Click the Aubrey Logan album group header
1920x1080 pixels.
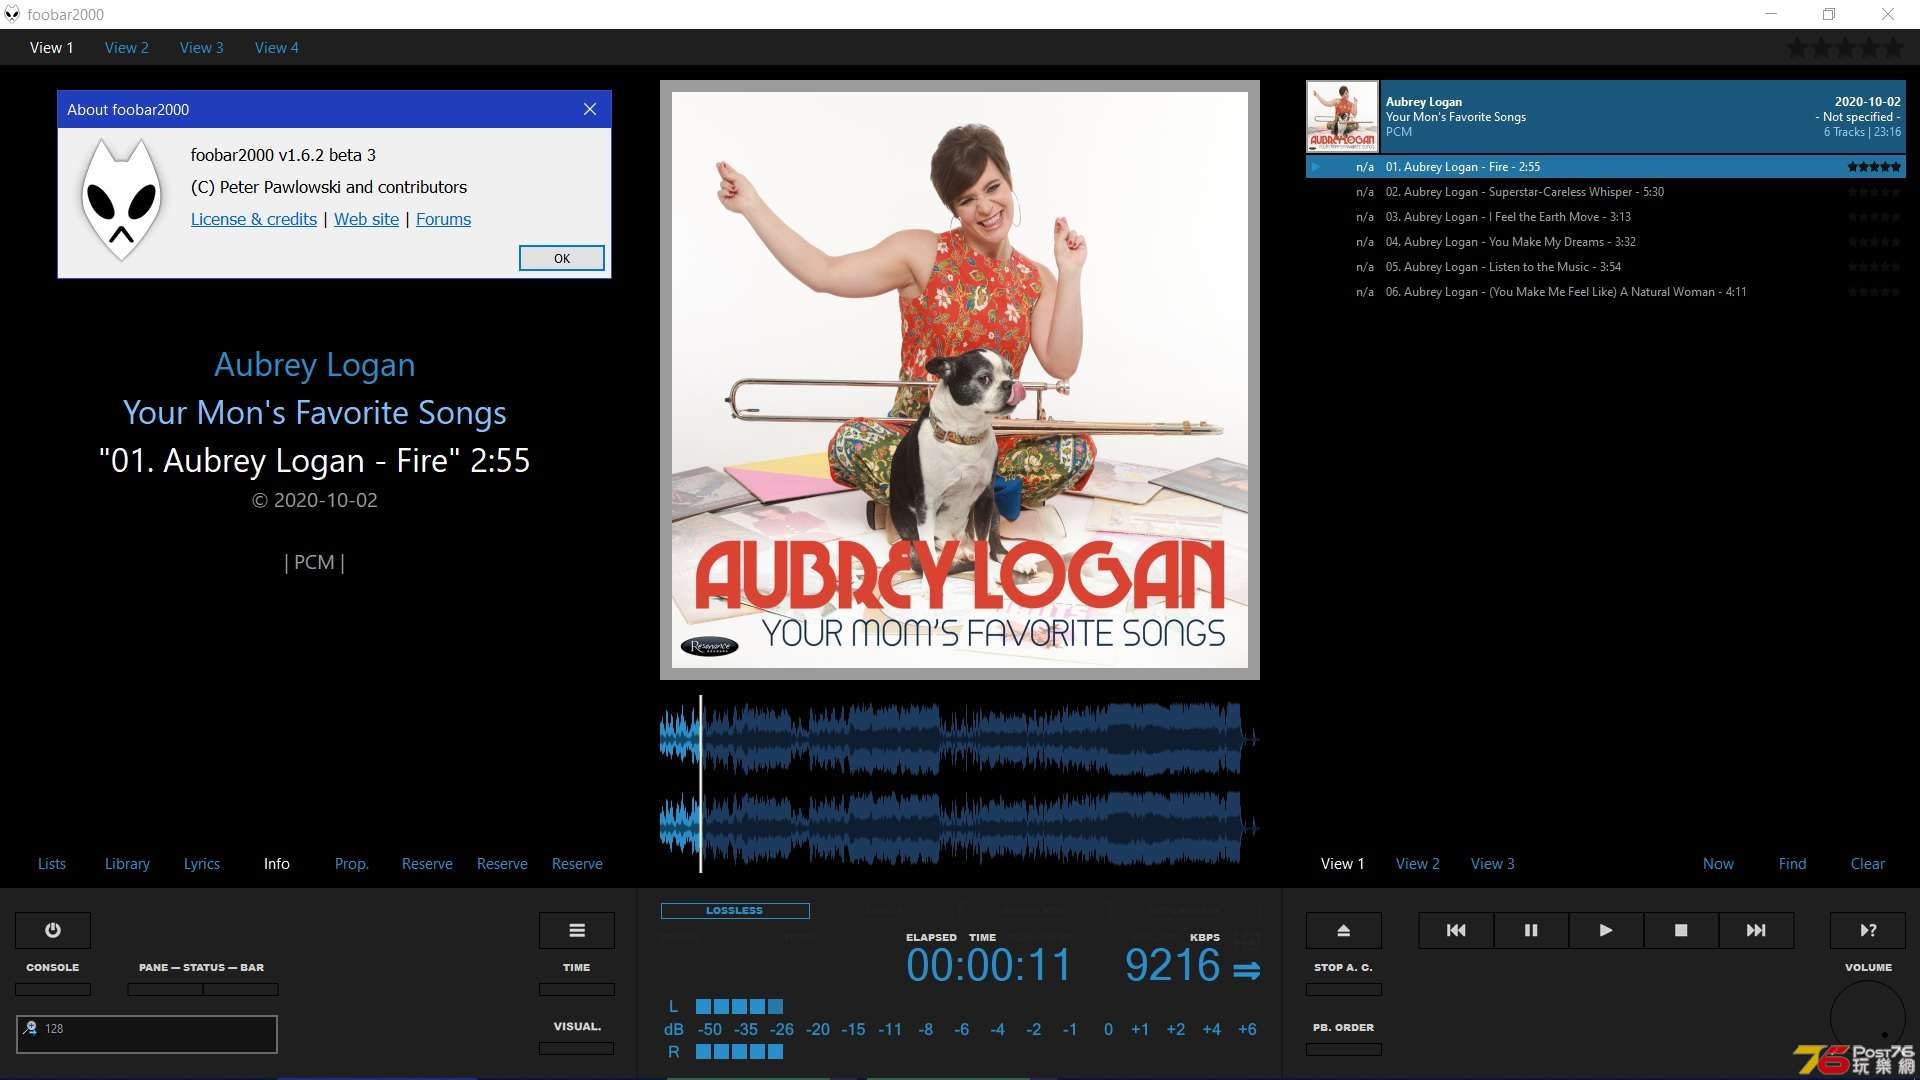[x=1606, y=116]
